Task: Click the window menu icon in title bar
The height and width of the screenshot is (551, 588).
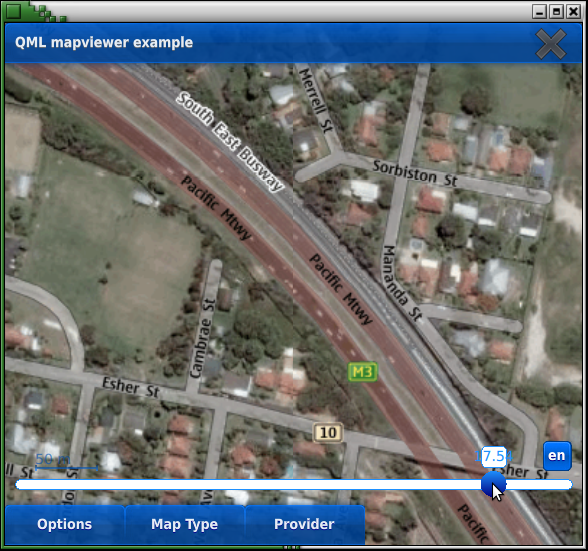Action: click(14, 11)
